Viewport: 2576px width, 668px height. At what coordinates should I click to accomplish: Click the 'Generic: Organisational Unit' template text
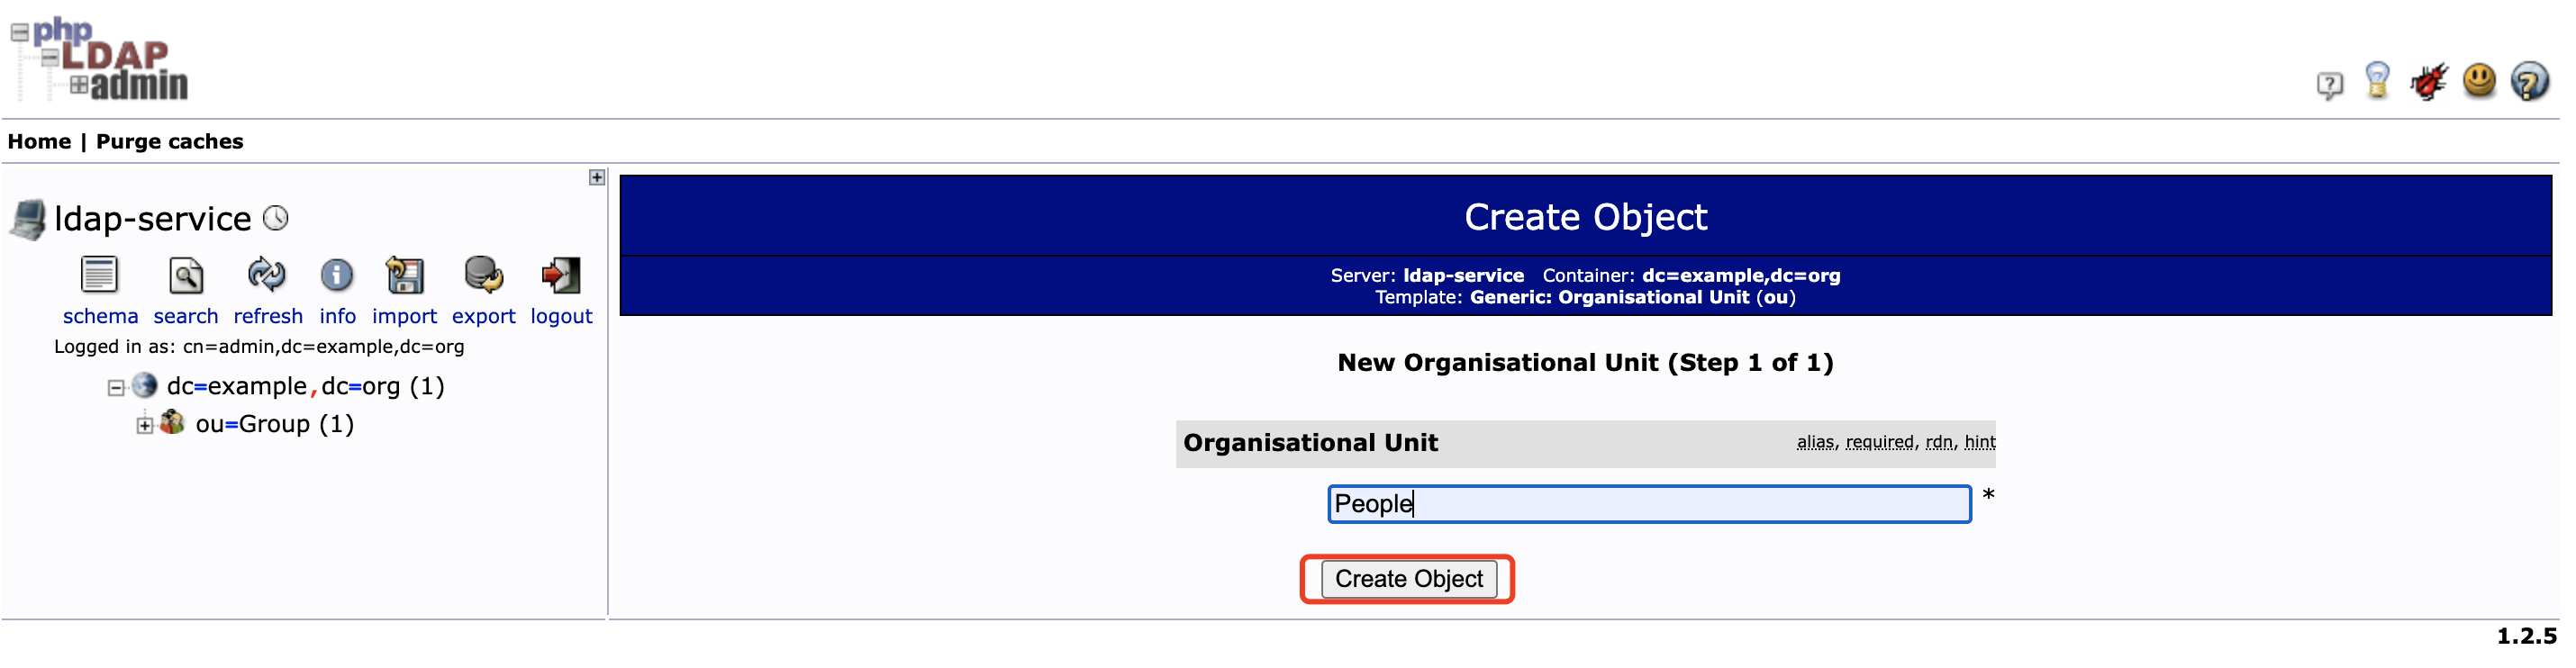pos(1610,298)
